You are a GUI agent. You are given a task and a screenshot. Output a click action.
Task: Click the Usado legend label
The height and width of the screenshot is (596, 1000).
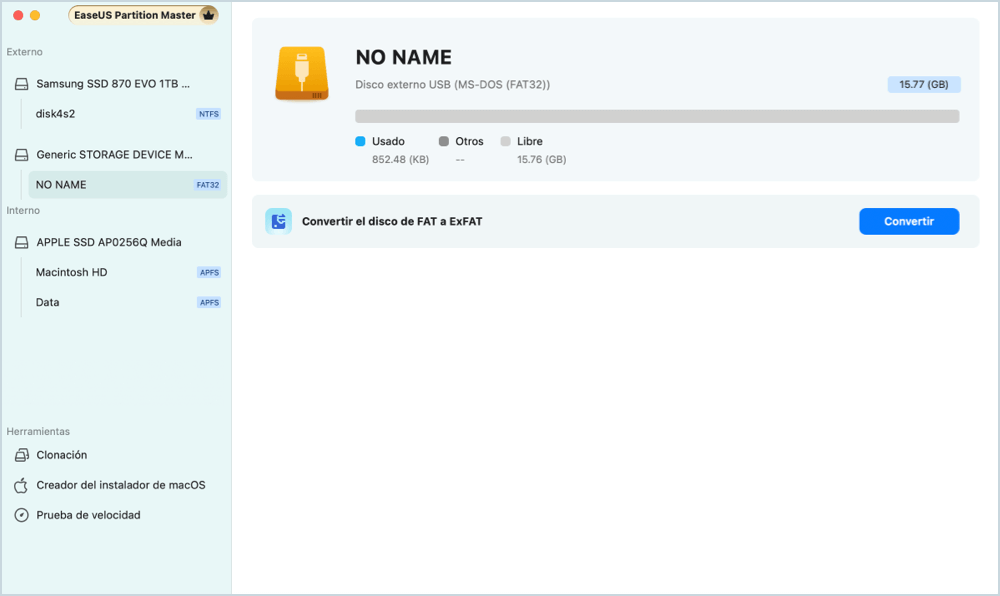click(388, 141)
